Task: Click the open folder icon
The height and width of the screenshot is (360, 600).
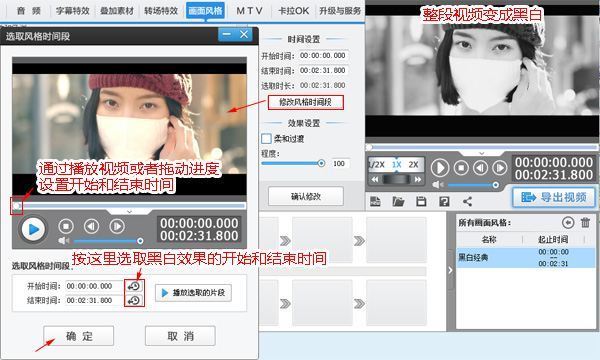Action: pos(398,201)
